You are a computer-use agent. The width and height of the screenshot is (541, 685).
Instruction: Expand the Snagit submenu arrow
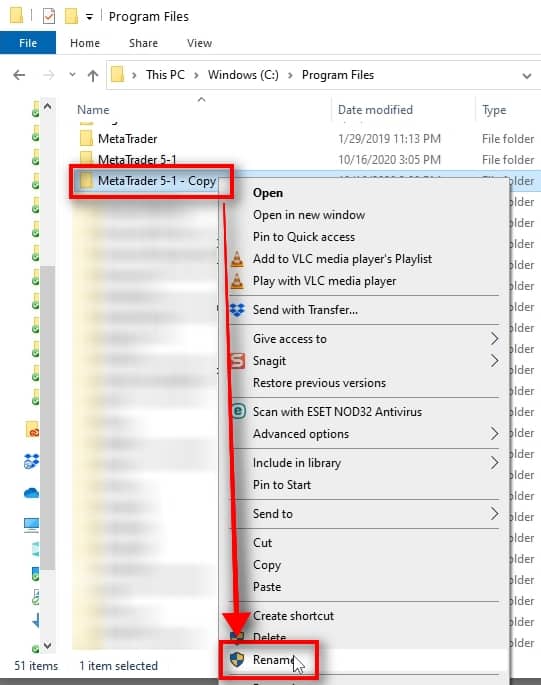494,361
